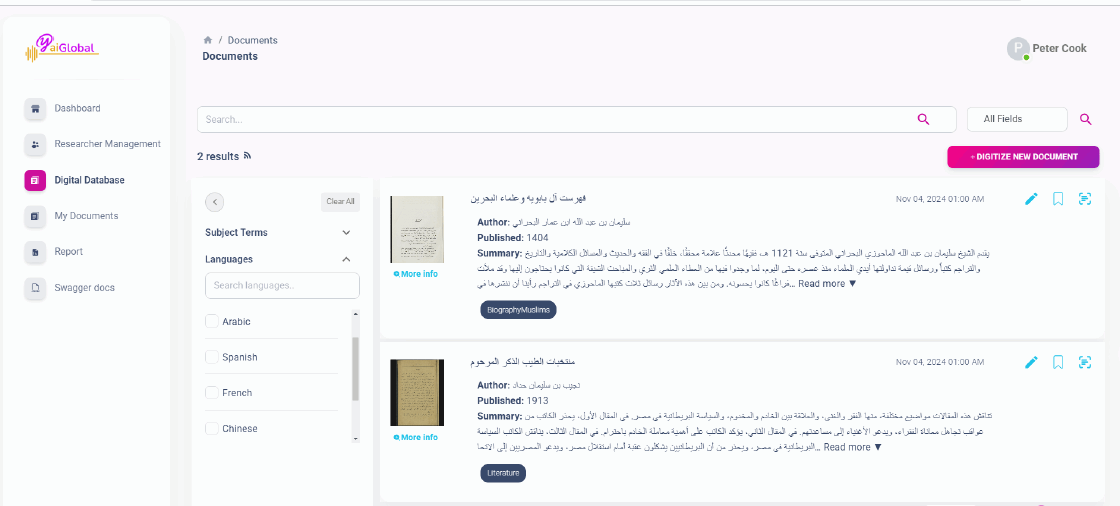Image resolution: width=1120 pixels, height=506 pixels.
Task: Click the Search languages input field
Action: (282, 285)
